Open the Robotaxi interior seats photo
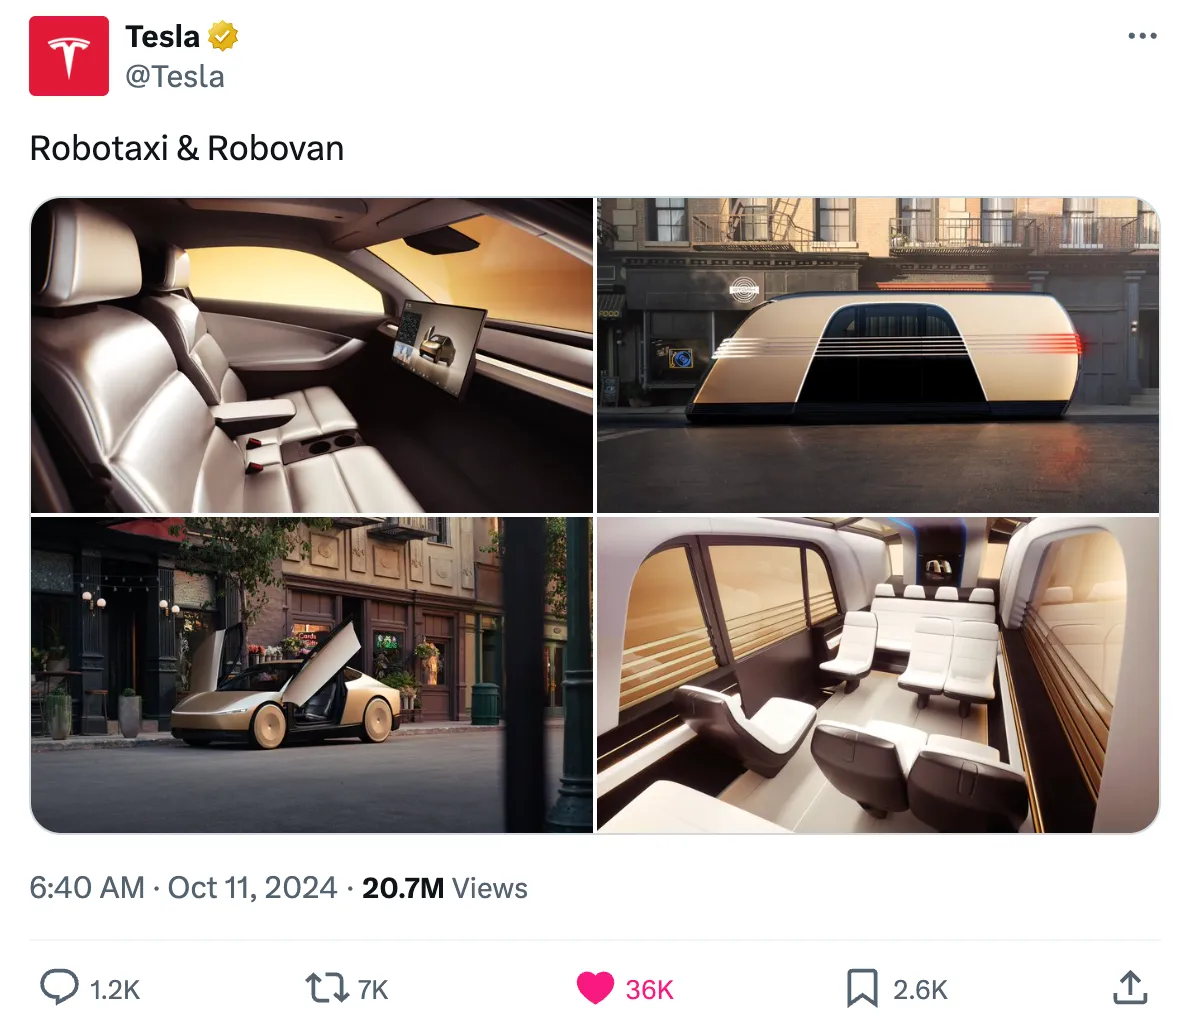Viewport: 1192px width, 1032px height. 312,355
